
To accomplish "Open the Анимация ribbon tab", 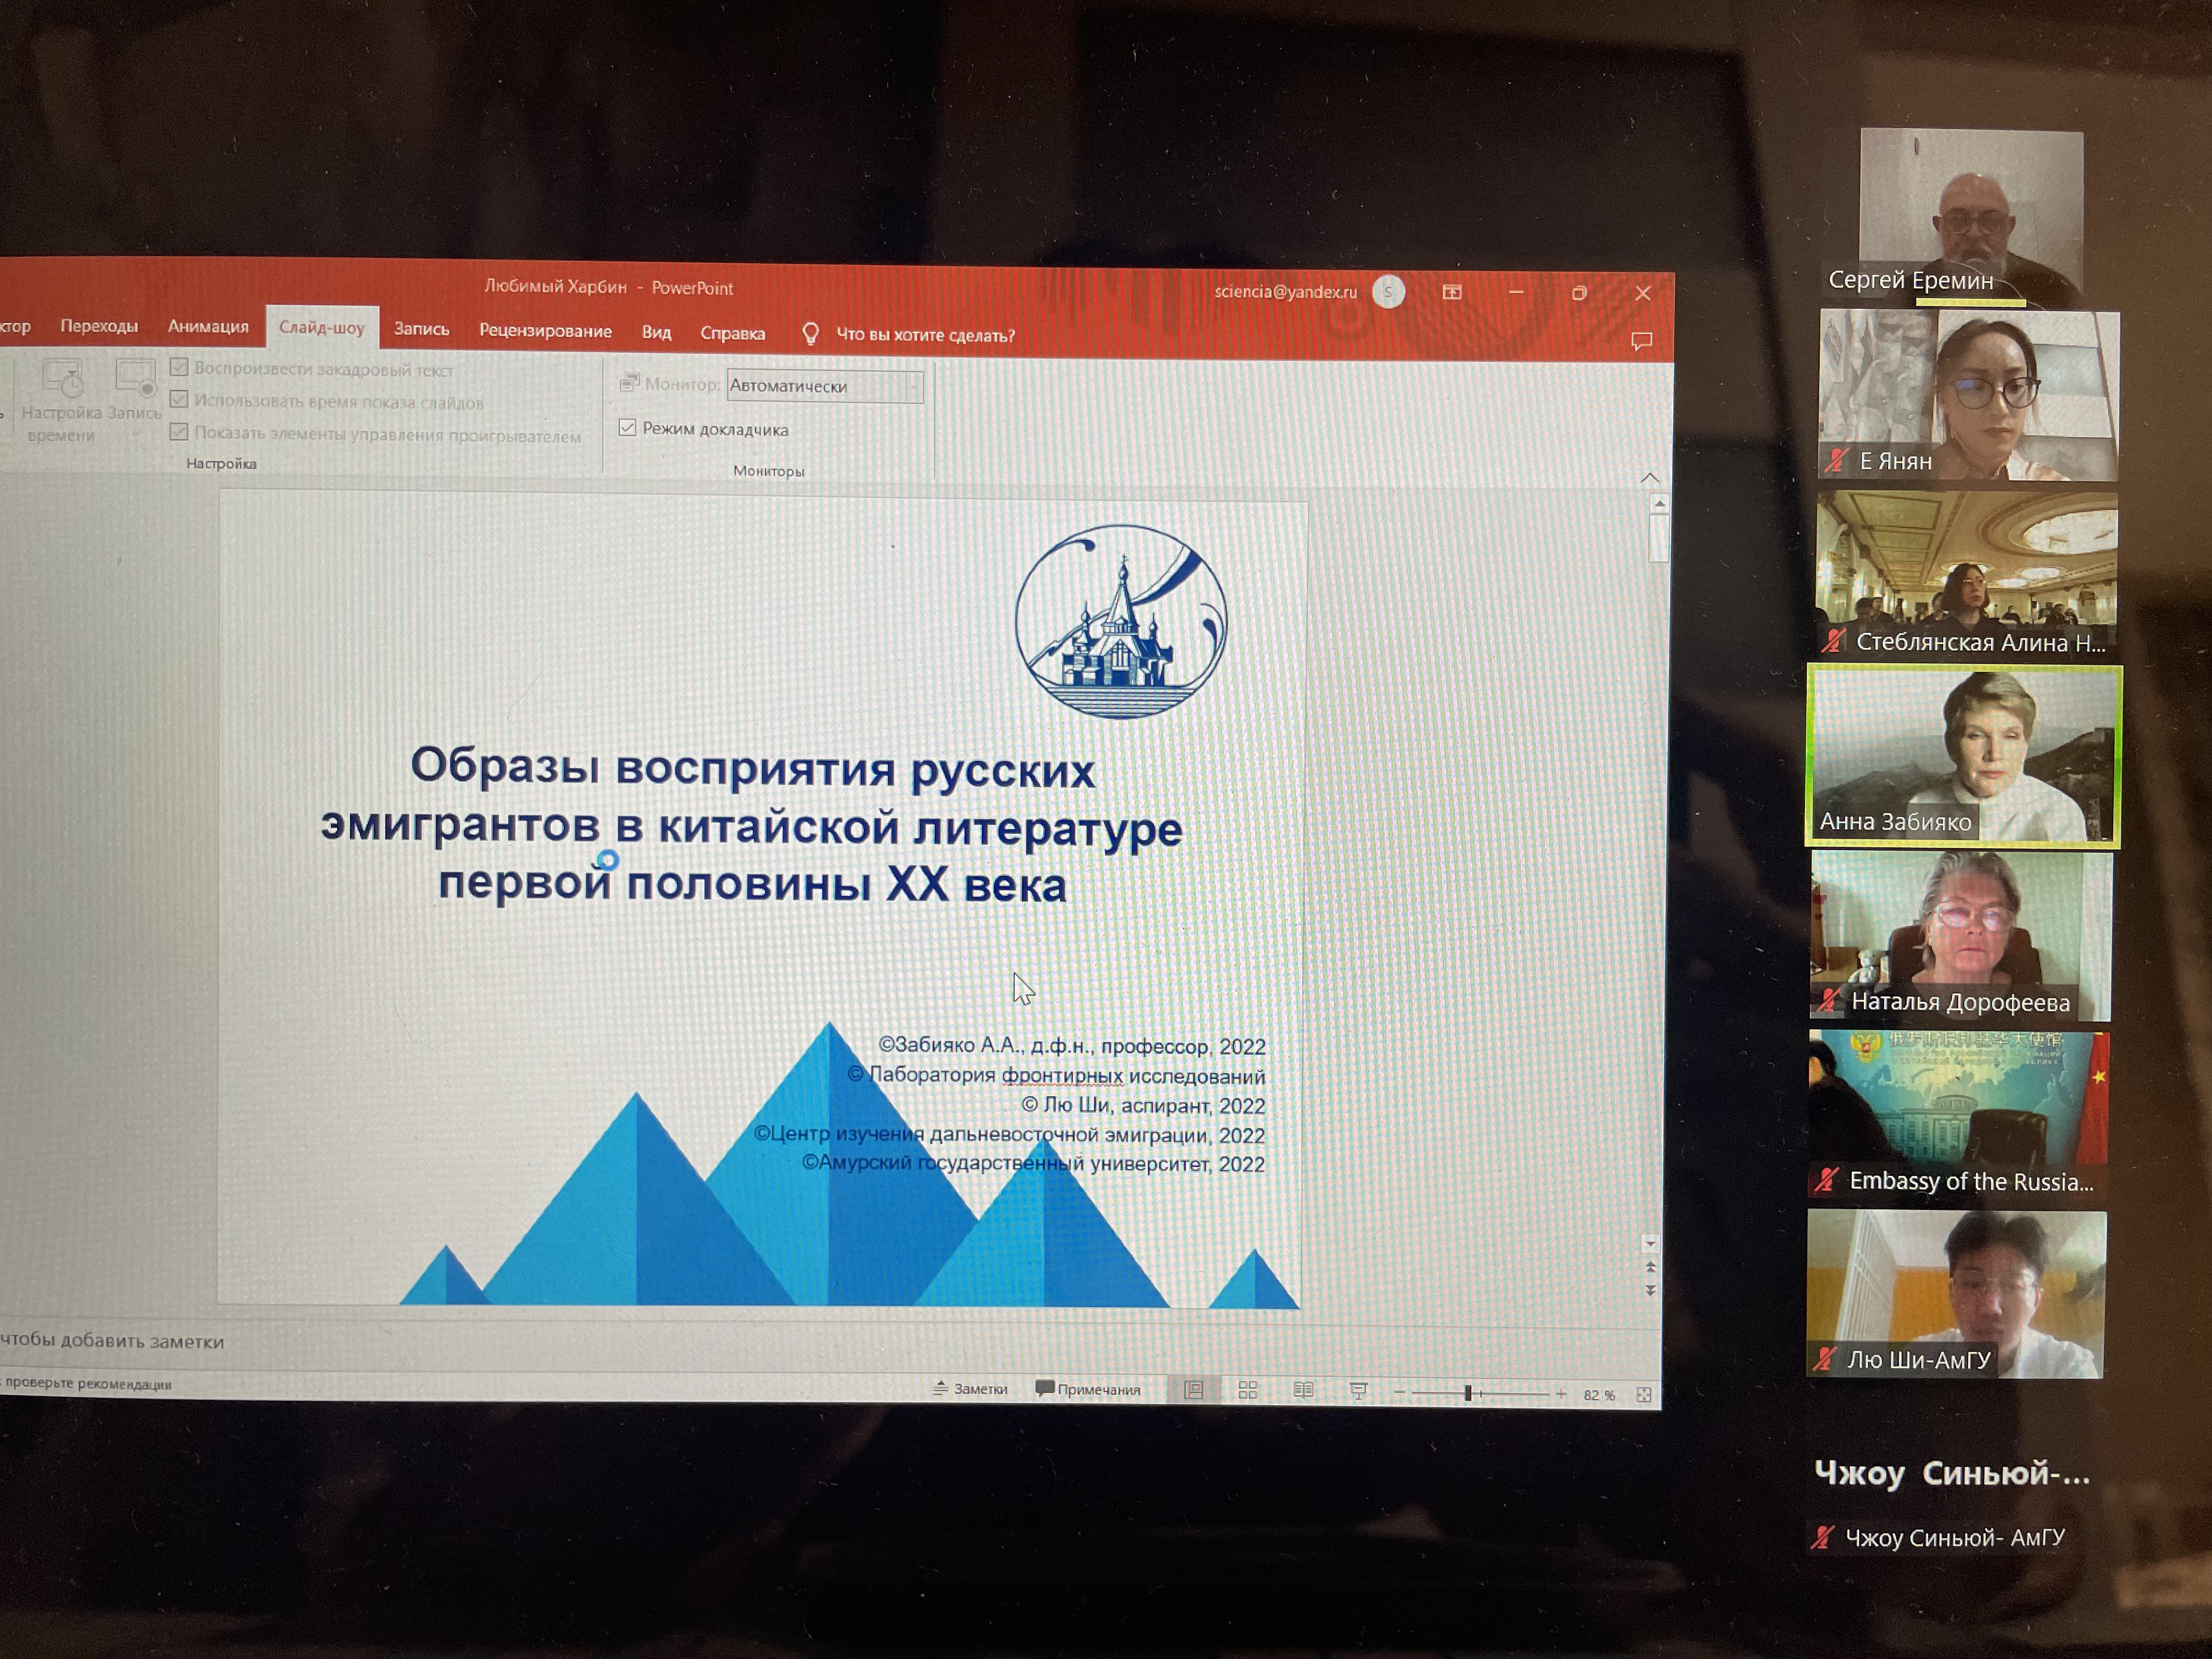I will tap(208, 326).
